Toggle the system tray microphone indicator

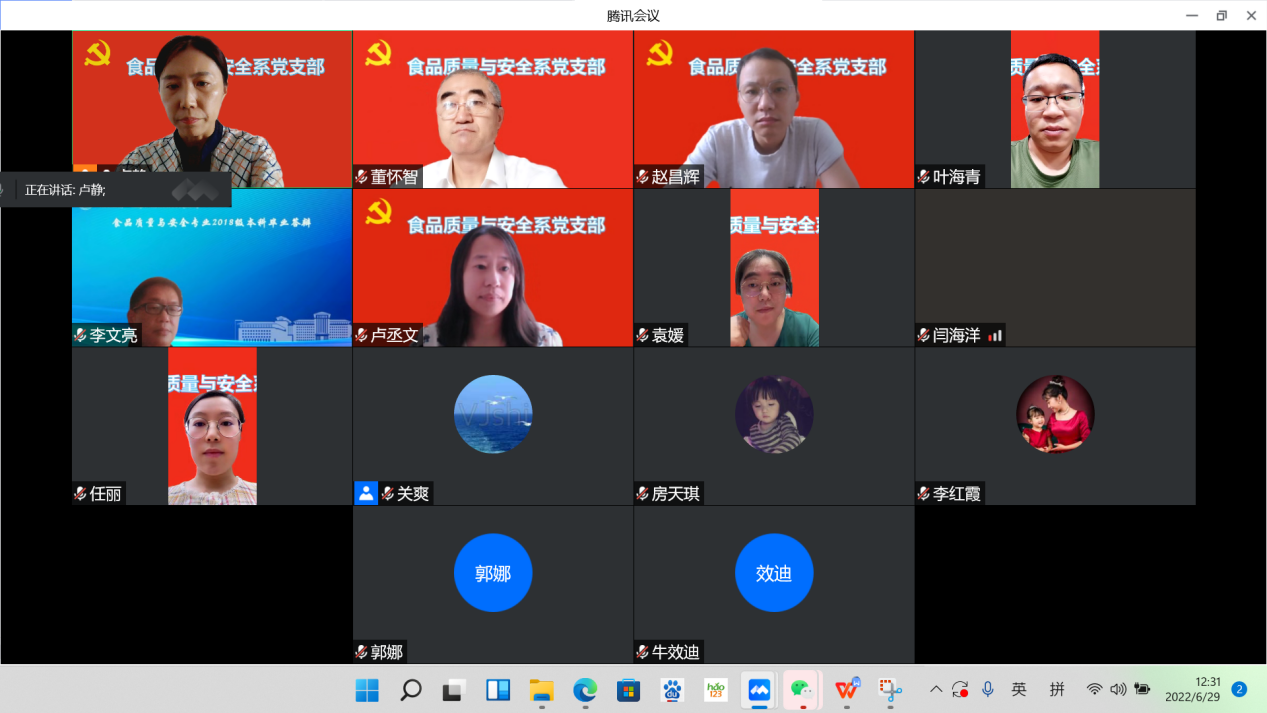coord(988,689)
